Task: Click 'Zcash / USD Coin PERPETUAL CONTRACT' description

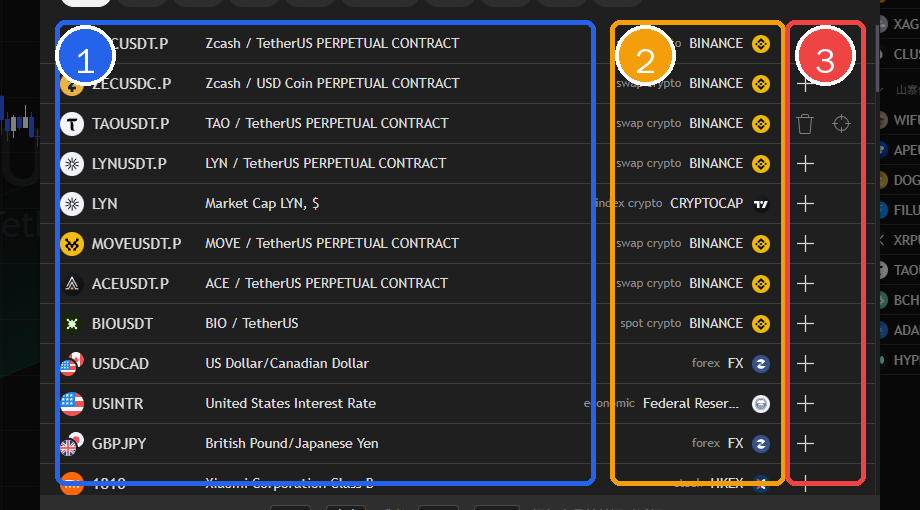Action: coord(332,83)
